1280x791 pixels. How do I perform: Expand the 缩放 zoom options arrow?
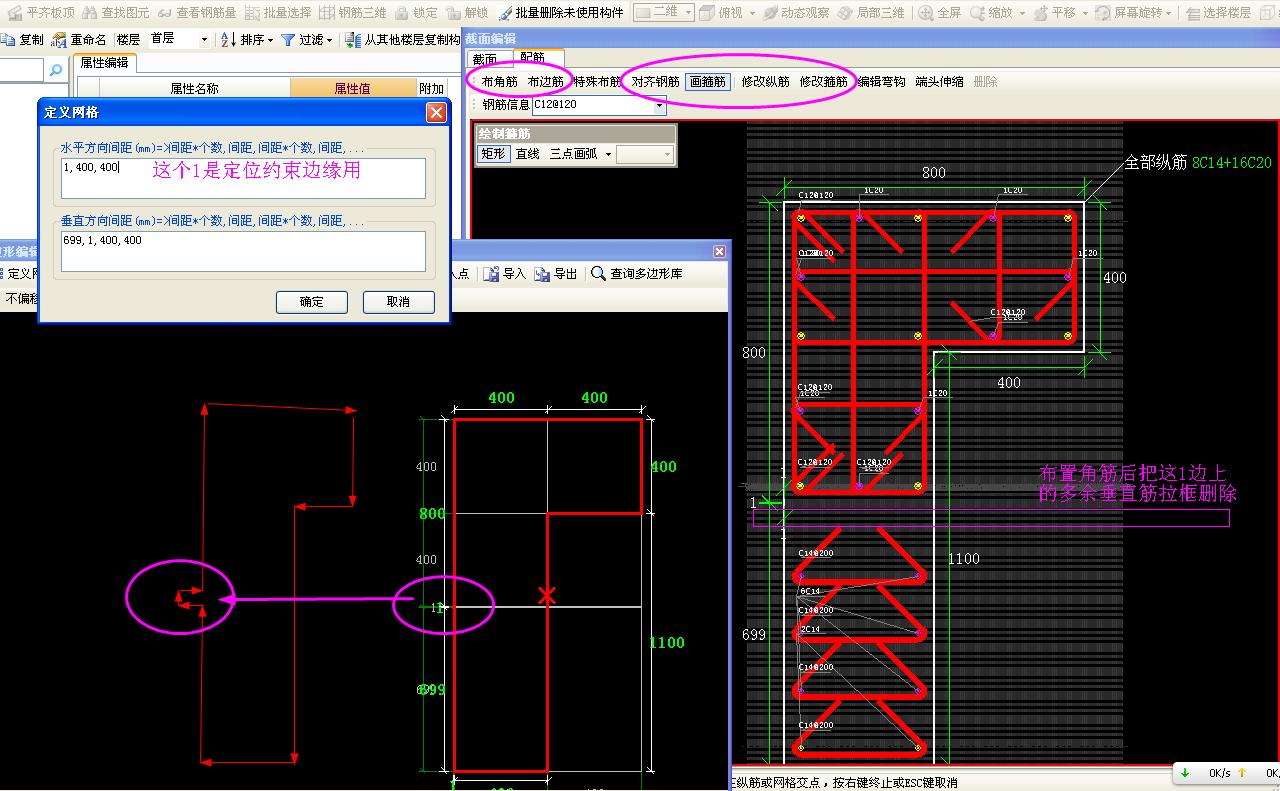(x=1021, y=13)
